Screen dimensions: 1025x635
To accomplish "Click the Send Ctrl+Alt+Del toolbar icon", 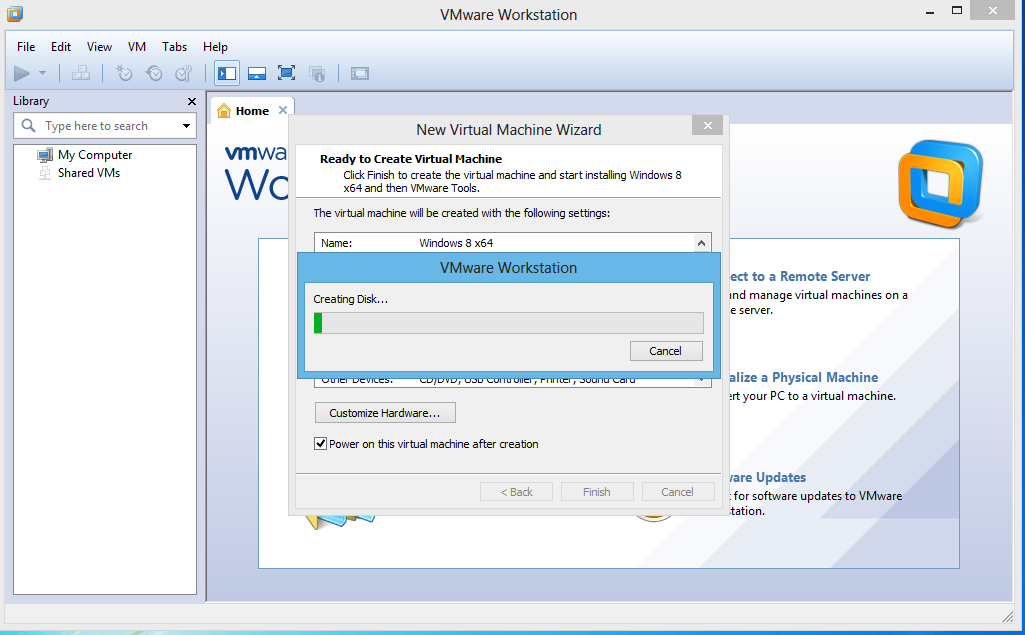I will [x=81, y=73].
